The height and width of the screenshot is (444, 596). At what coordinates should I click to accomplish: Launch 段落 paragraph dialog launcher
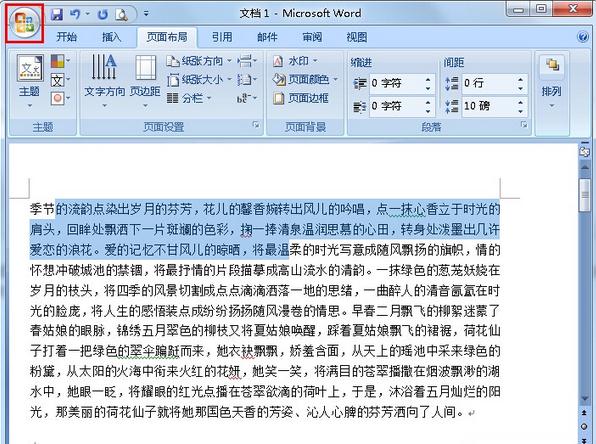tap(524, 125)
